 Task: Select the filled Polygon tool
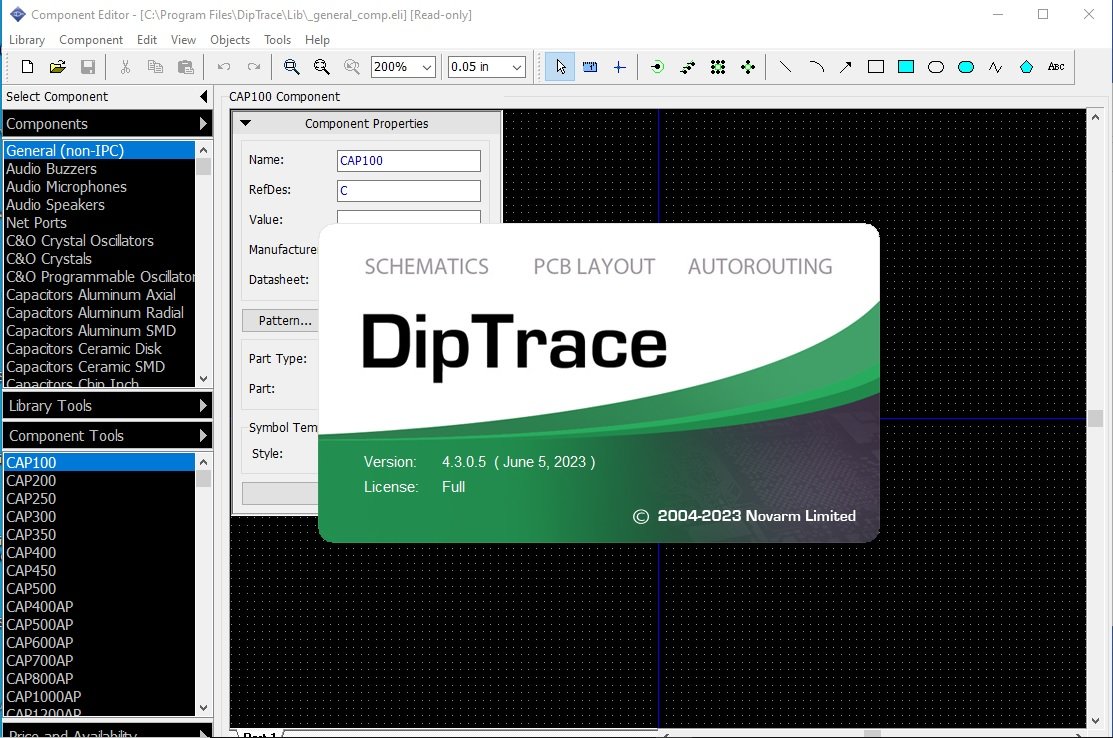click(1026, 67)
